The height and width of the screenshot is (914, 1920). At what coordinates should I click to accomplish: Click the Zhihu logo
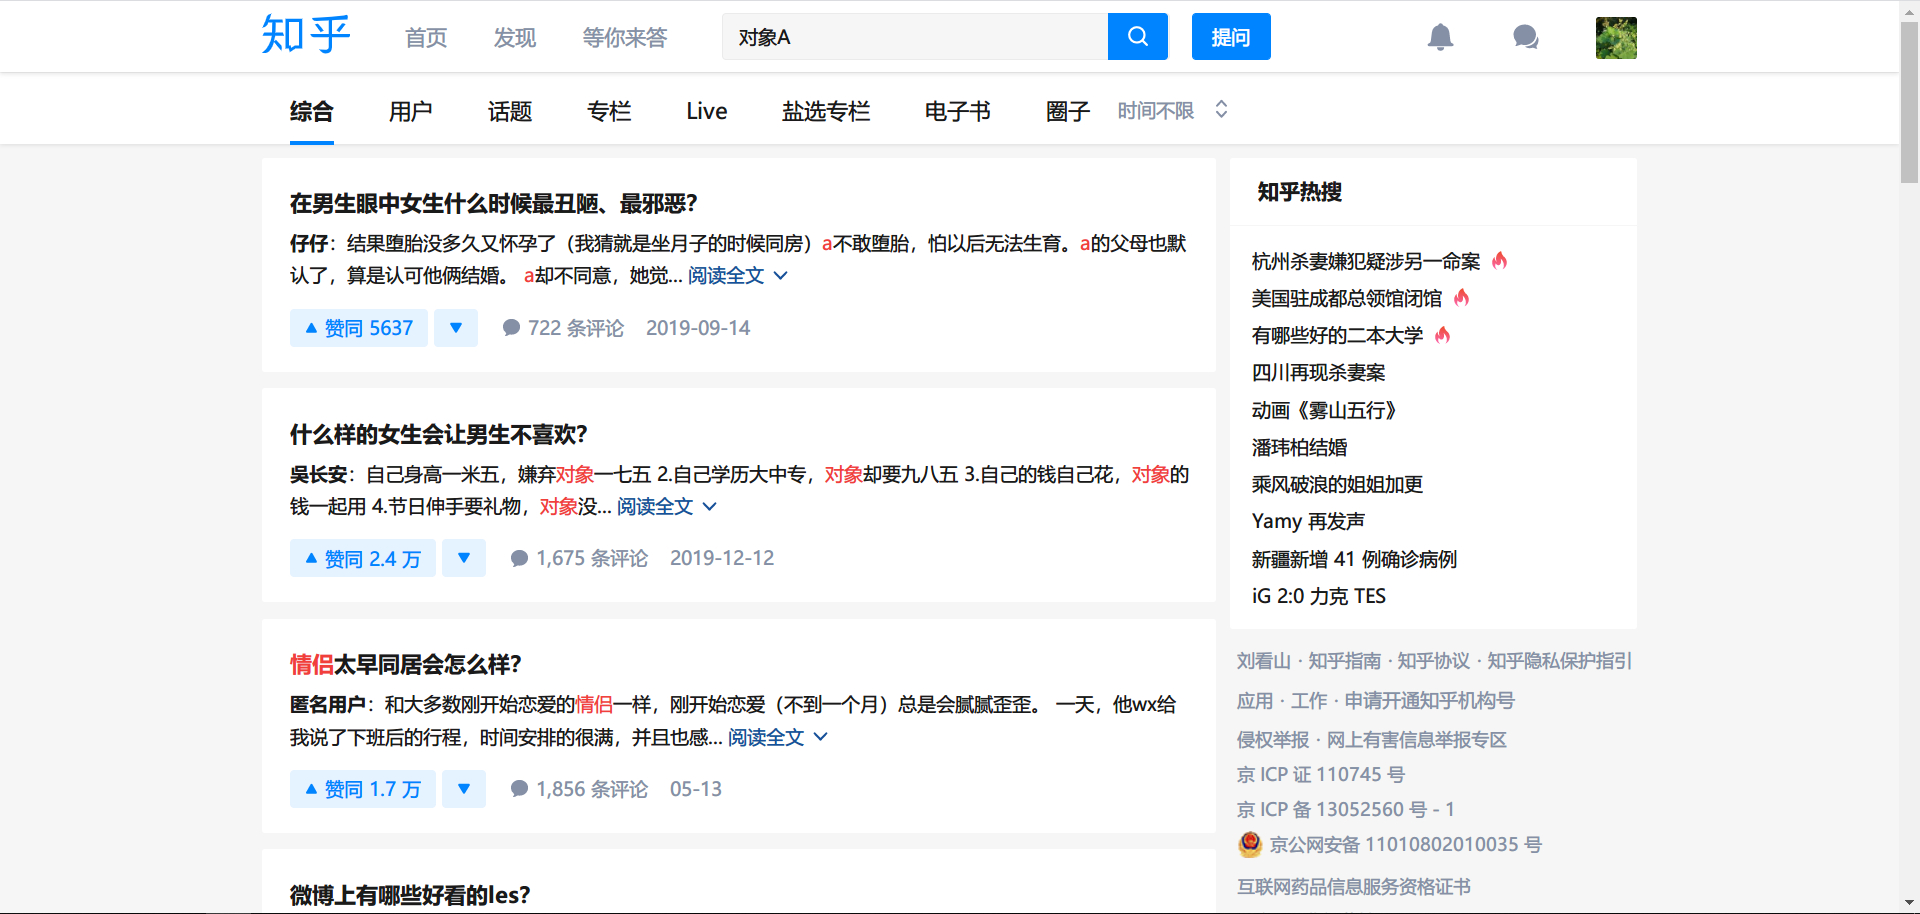click(305, 35)
